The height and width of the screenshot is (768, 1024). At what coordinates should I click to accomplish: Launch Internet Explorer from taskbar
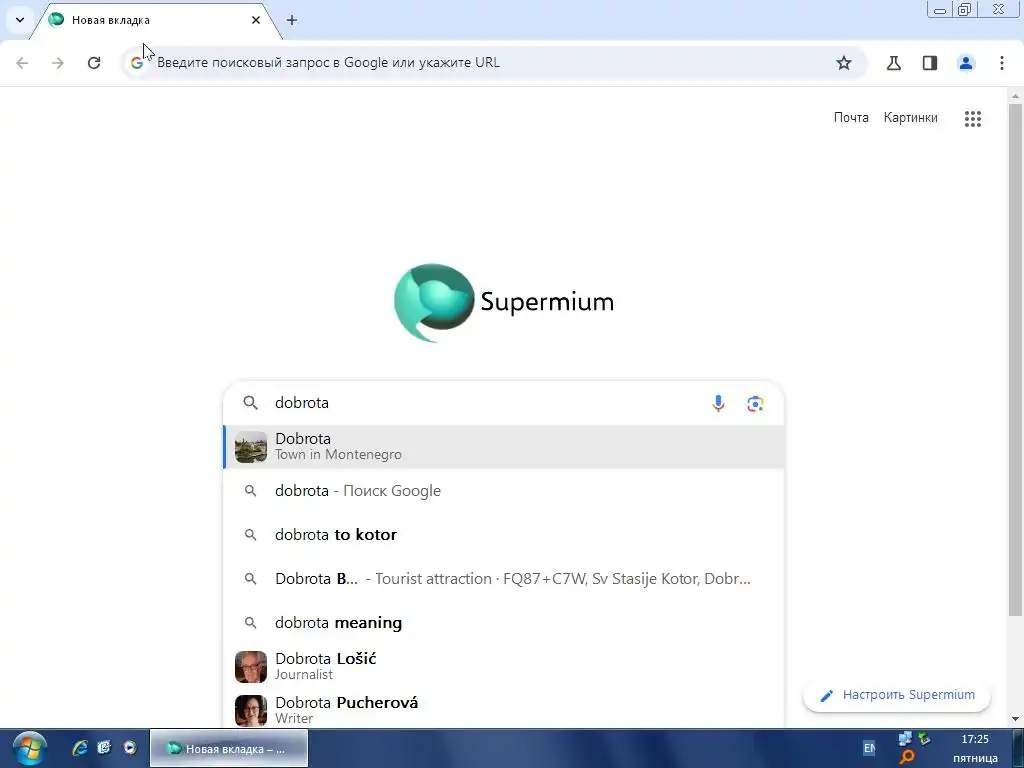(x=80, y=748)
